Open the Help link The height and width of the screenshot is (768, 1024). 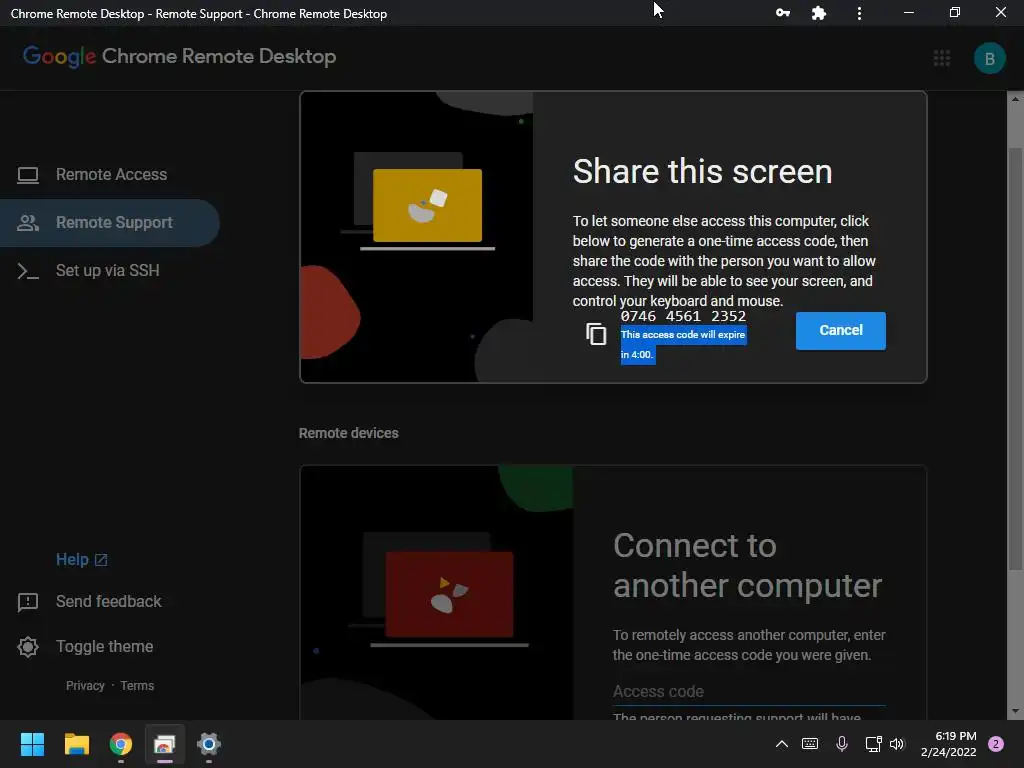pos(82,560)
